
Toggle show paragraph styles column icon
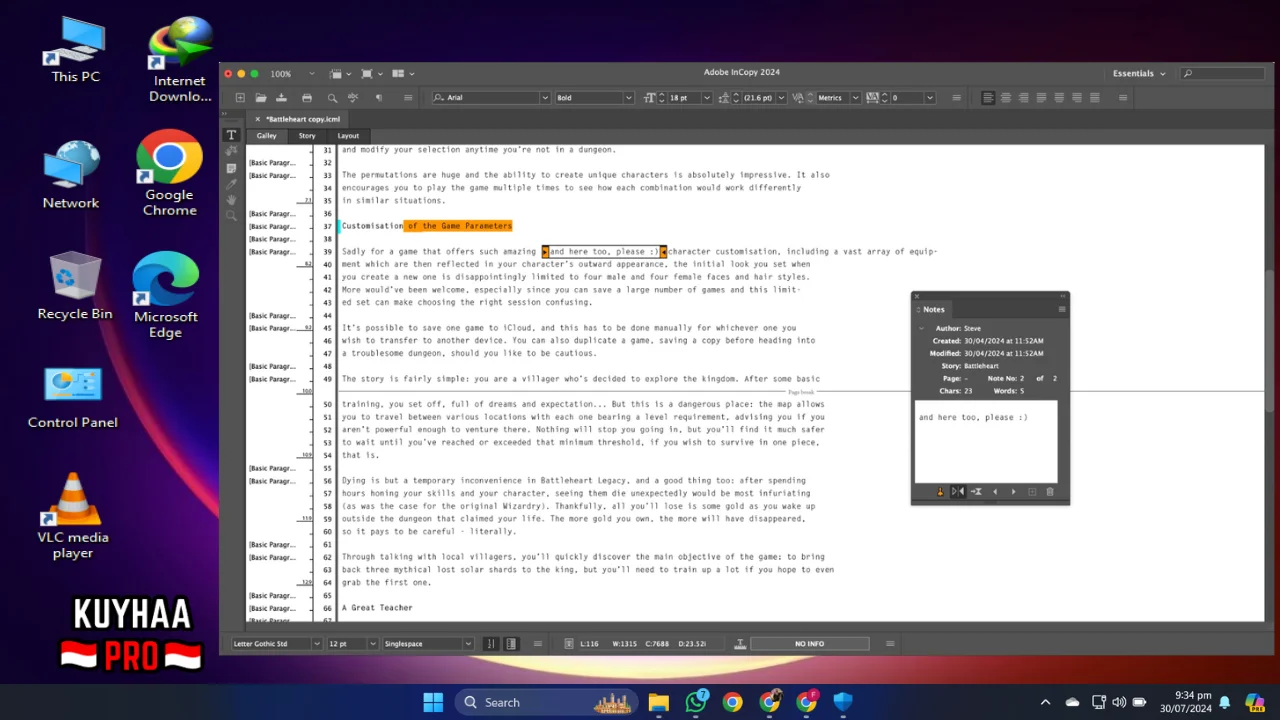511,644
